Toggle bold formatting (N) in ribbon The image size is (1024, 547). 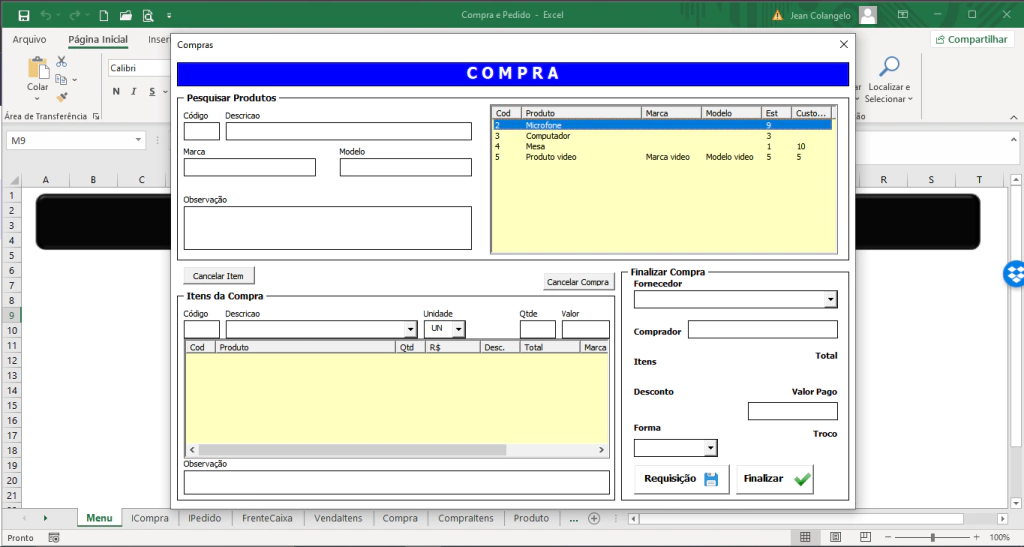[x=117, y=92]
